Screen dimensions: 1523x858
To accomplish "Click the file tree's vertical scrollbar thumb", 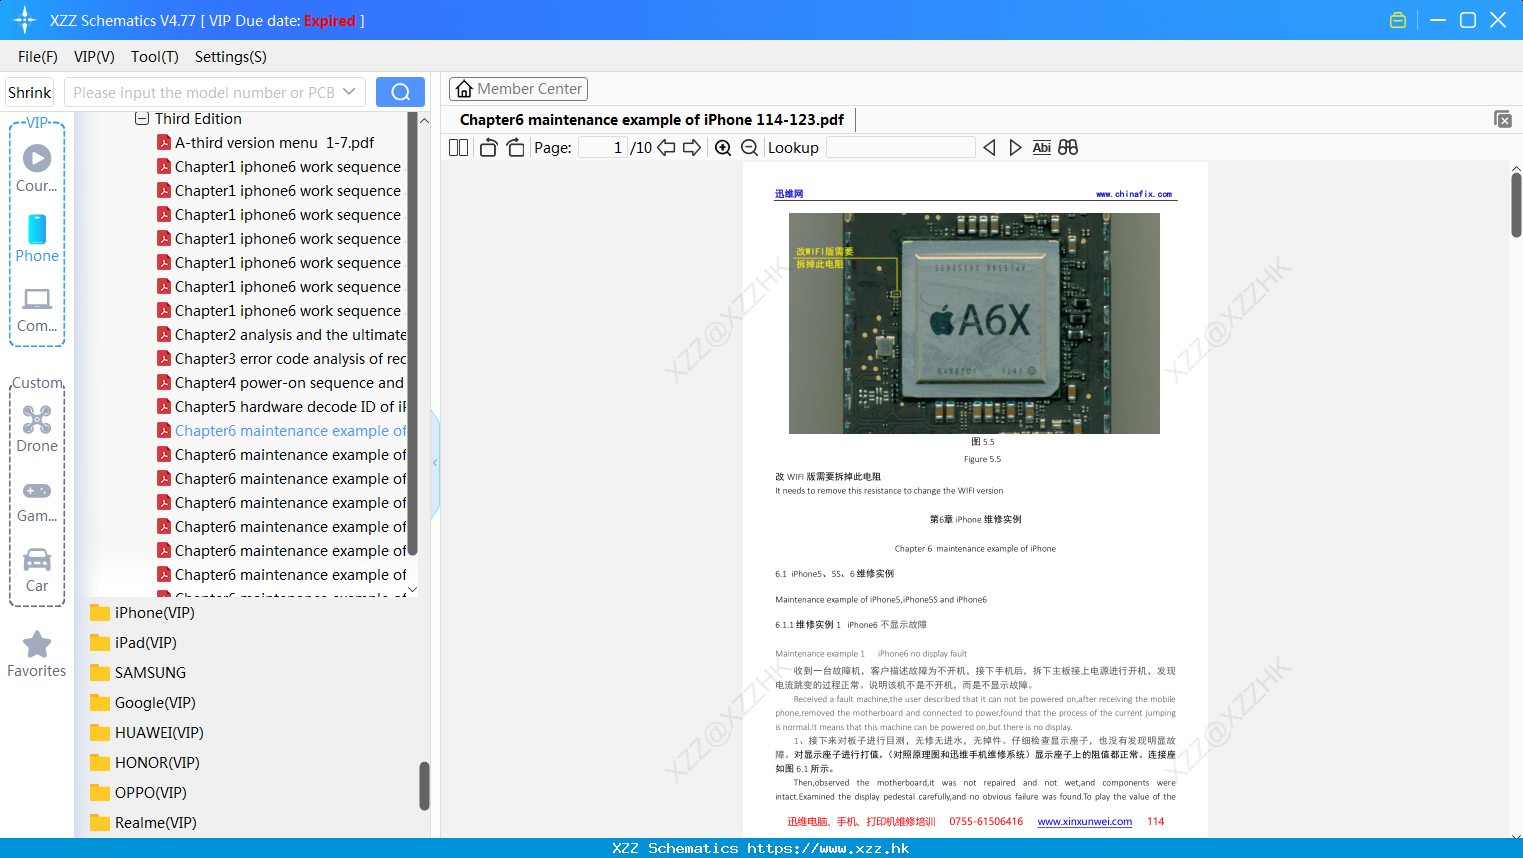I will [x=412, y=333].
